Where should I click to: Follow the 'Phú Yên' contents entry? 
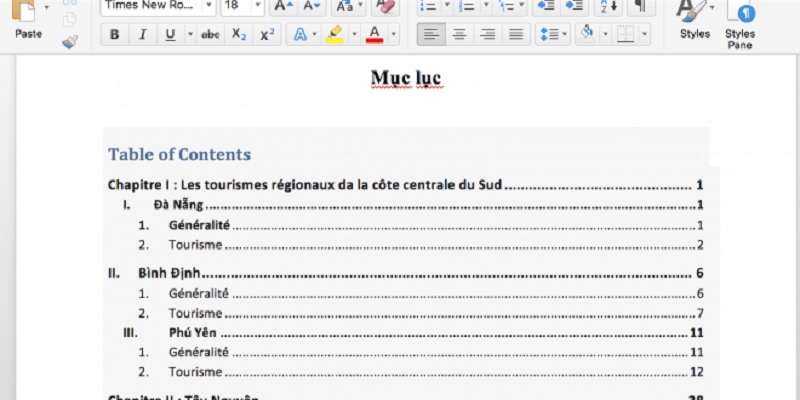413,333
